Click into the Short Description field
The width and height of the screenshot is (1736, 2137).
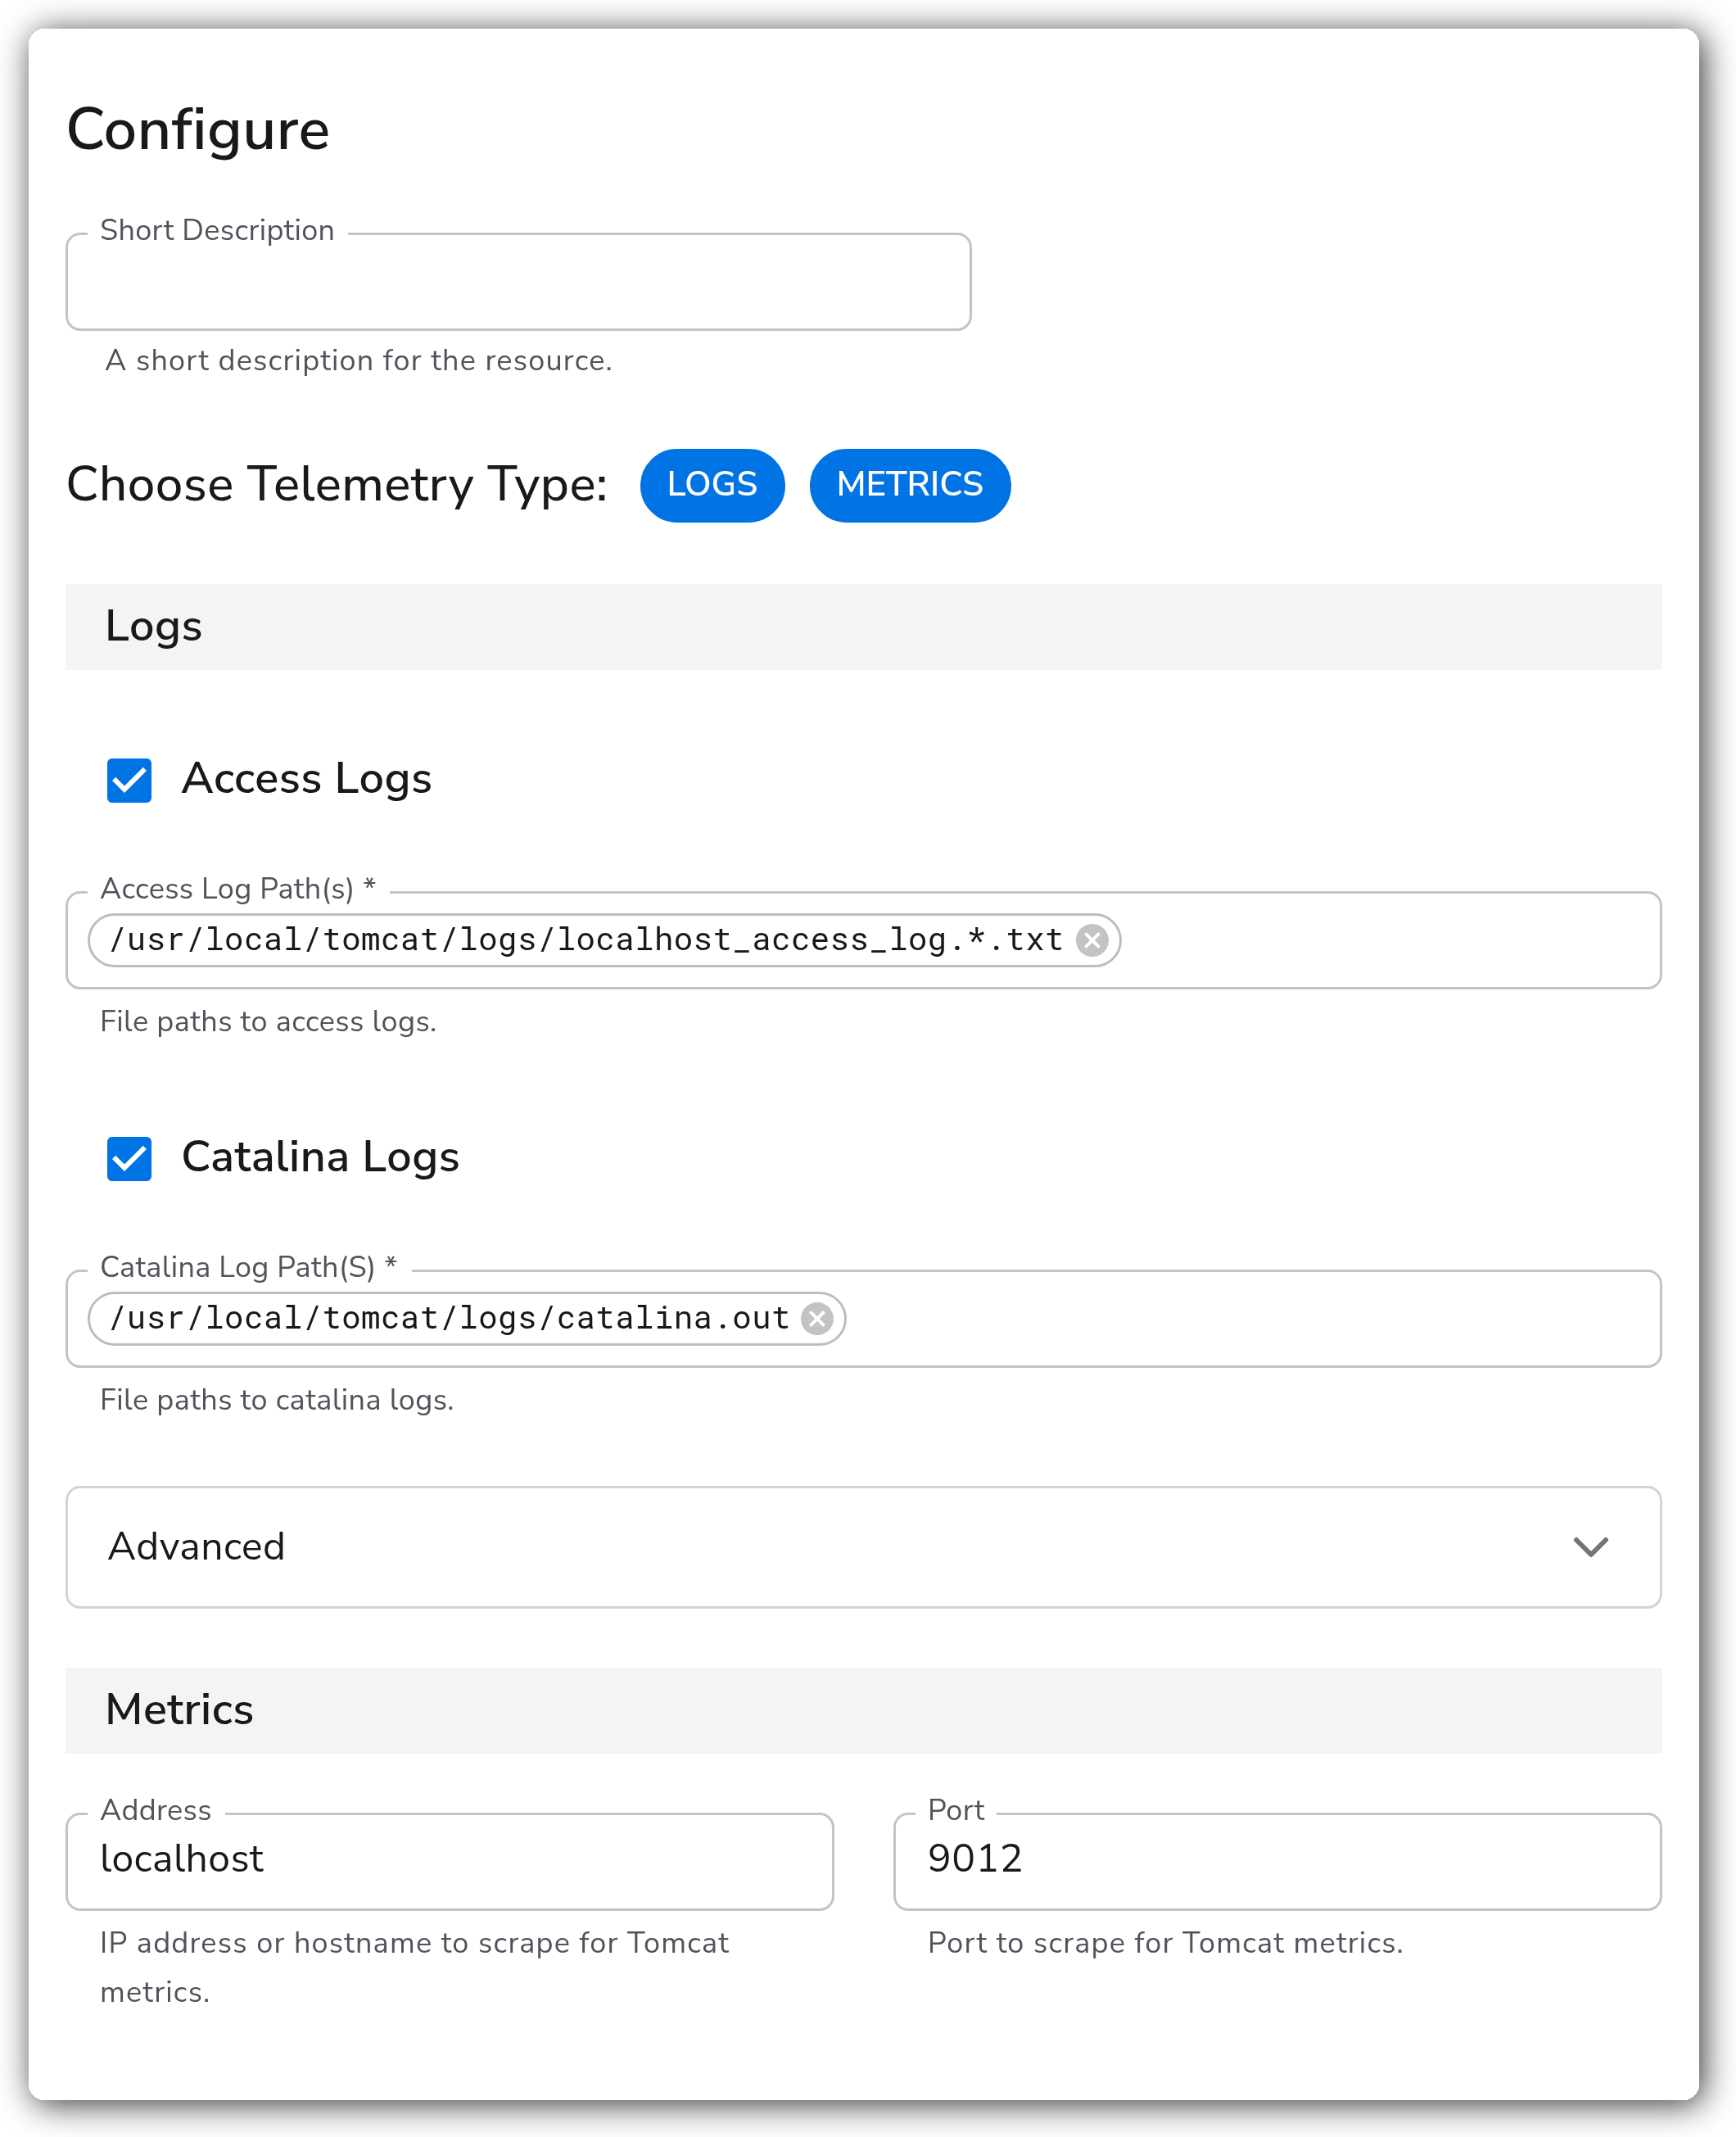pyautogui.click(x=518, y=282)
